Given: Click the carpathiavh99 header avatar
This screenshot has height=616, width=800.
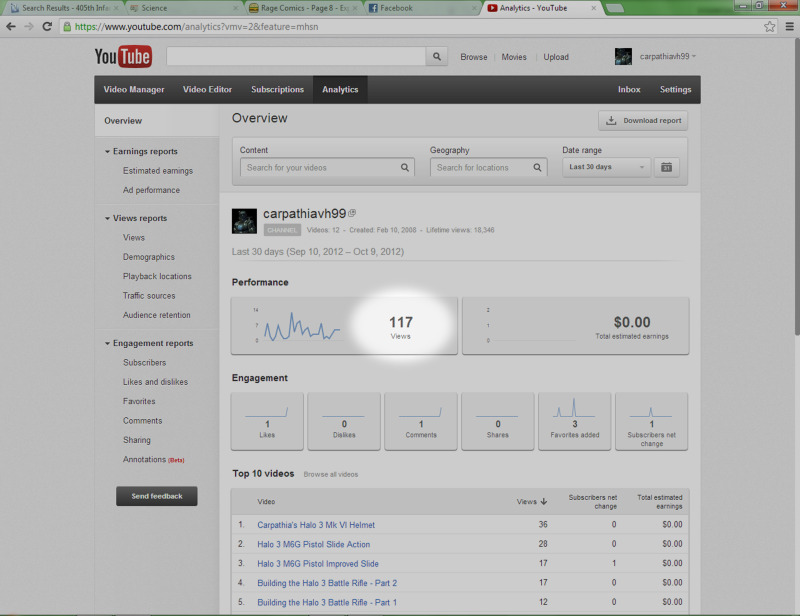Looking at the screenshot, I should [x=623, y=56].
